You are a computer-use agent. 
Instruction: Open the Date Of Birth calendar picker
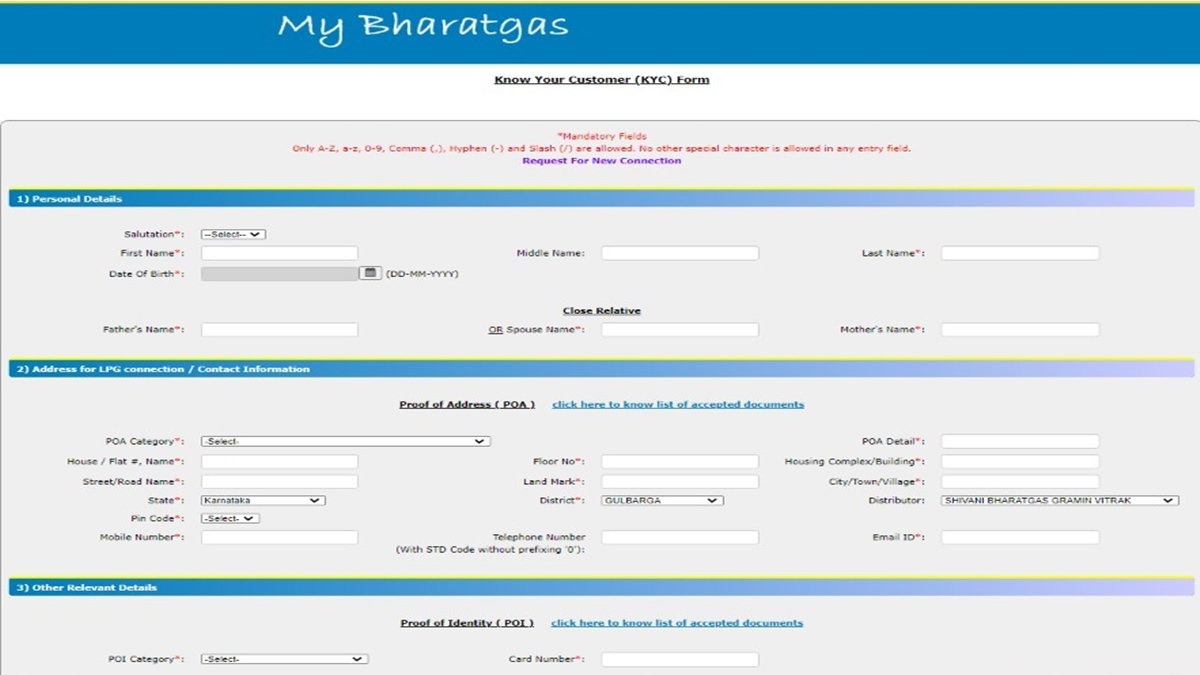point(370,273)
